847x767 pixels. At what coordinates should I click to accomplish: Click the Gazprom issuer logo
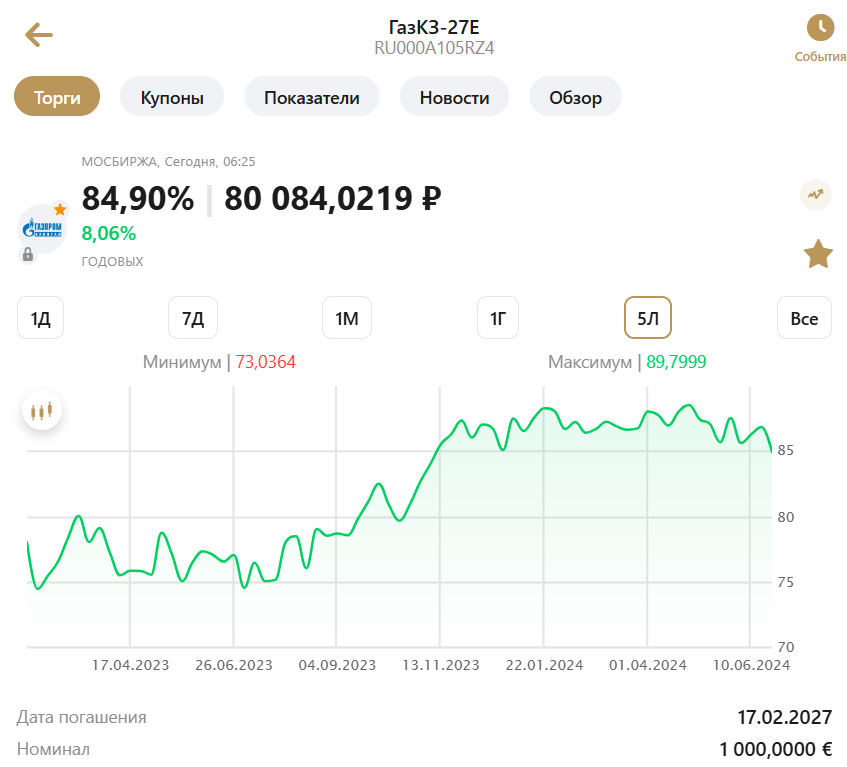click(x=42, y=228)
